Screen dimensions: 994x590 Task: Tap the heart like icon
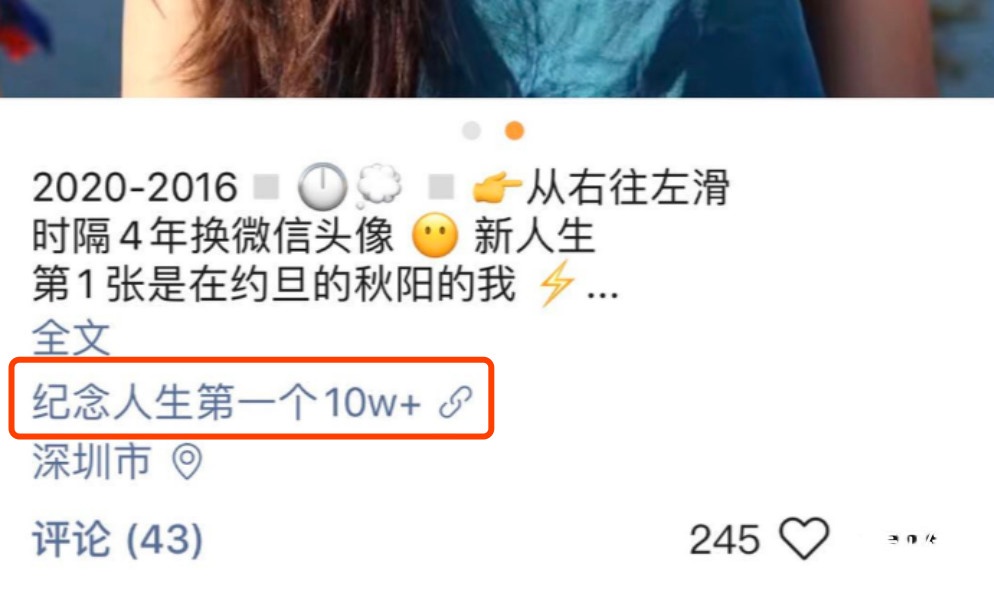(804, 538)
